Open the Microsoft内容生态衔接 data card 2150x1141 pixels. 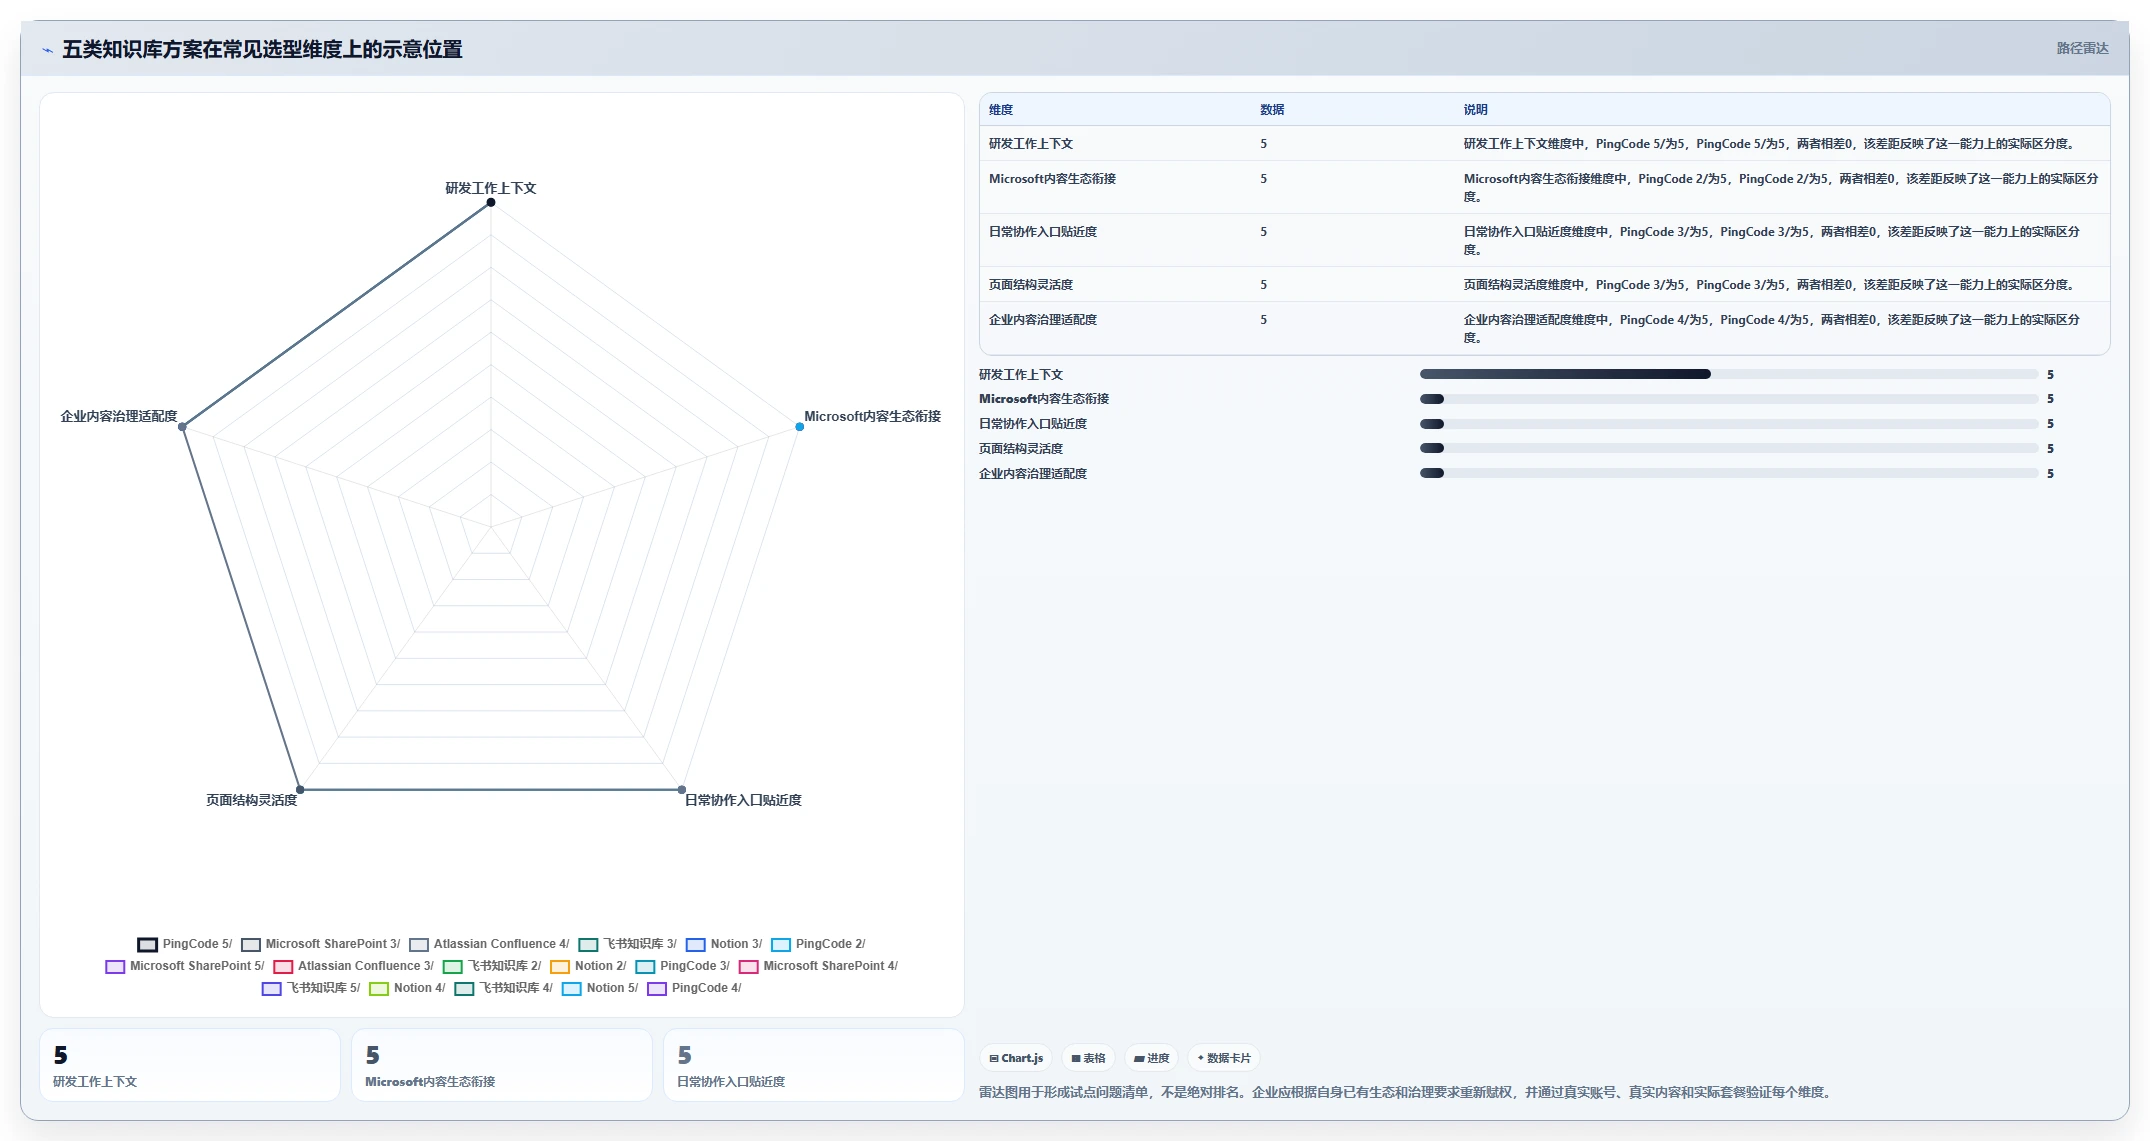(x=502, y=1065)
